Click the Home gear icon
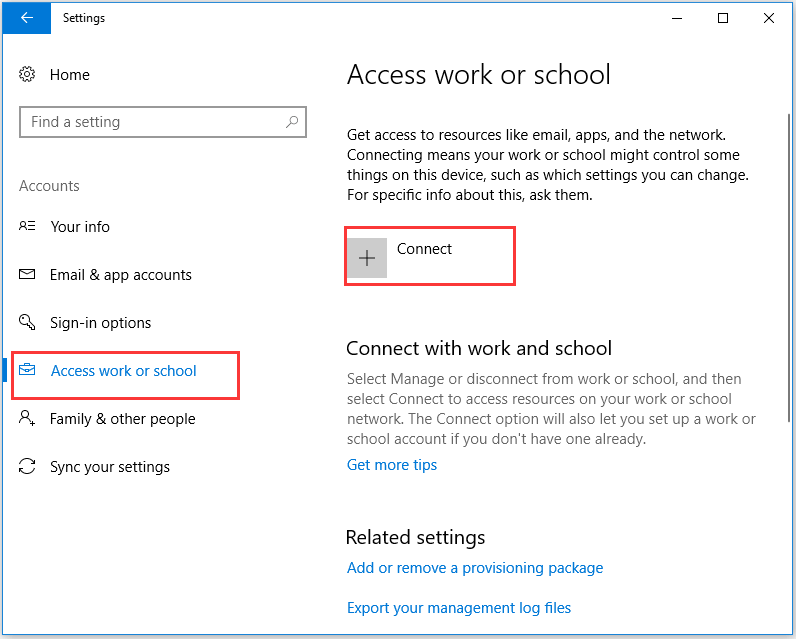Screen dimensions: 796x639 pyautogui.click(x=27, y=74)
